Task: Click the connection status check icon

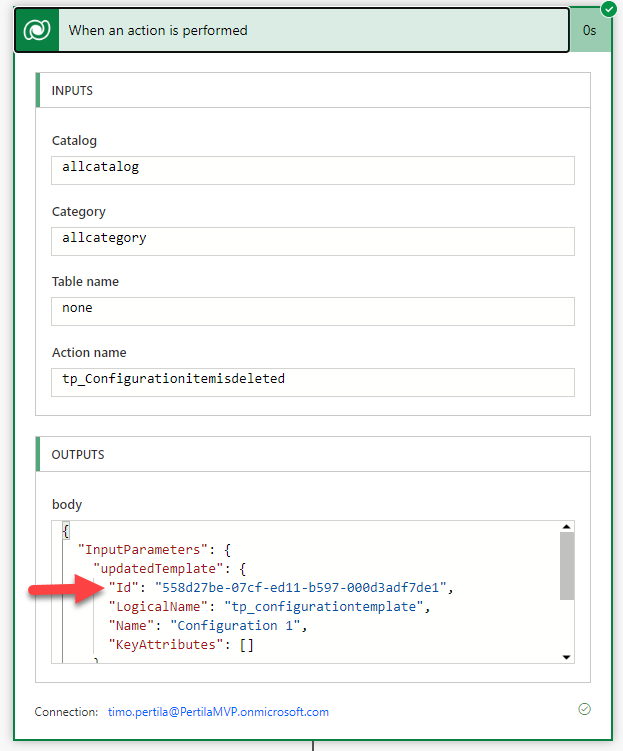Action: [x=584, y=709]
